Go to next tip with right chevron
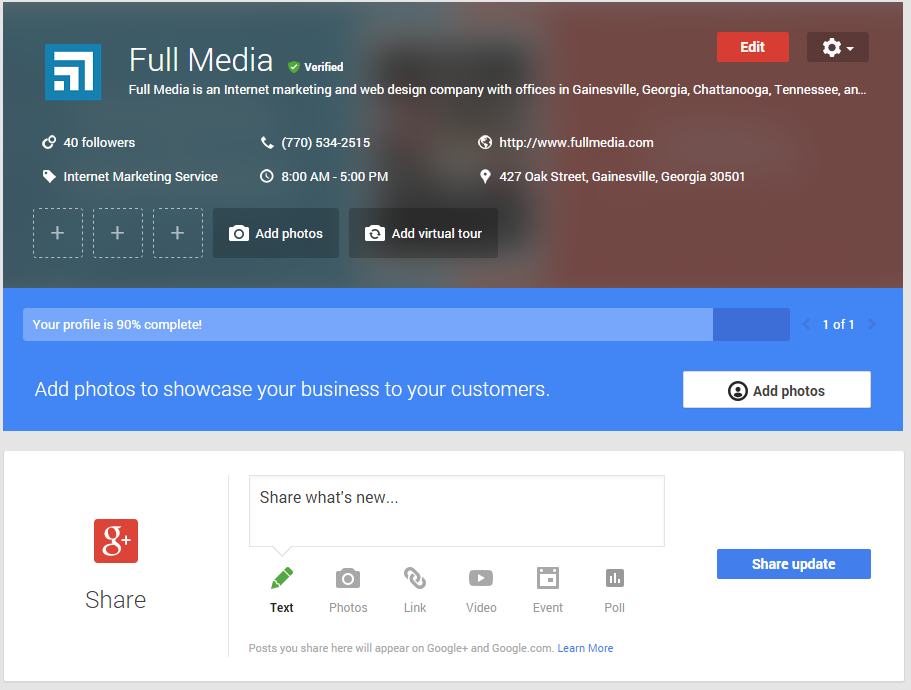The image size is (911, 690). (x=871, y=324)
